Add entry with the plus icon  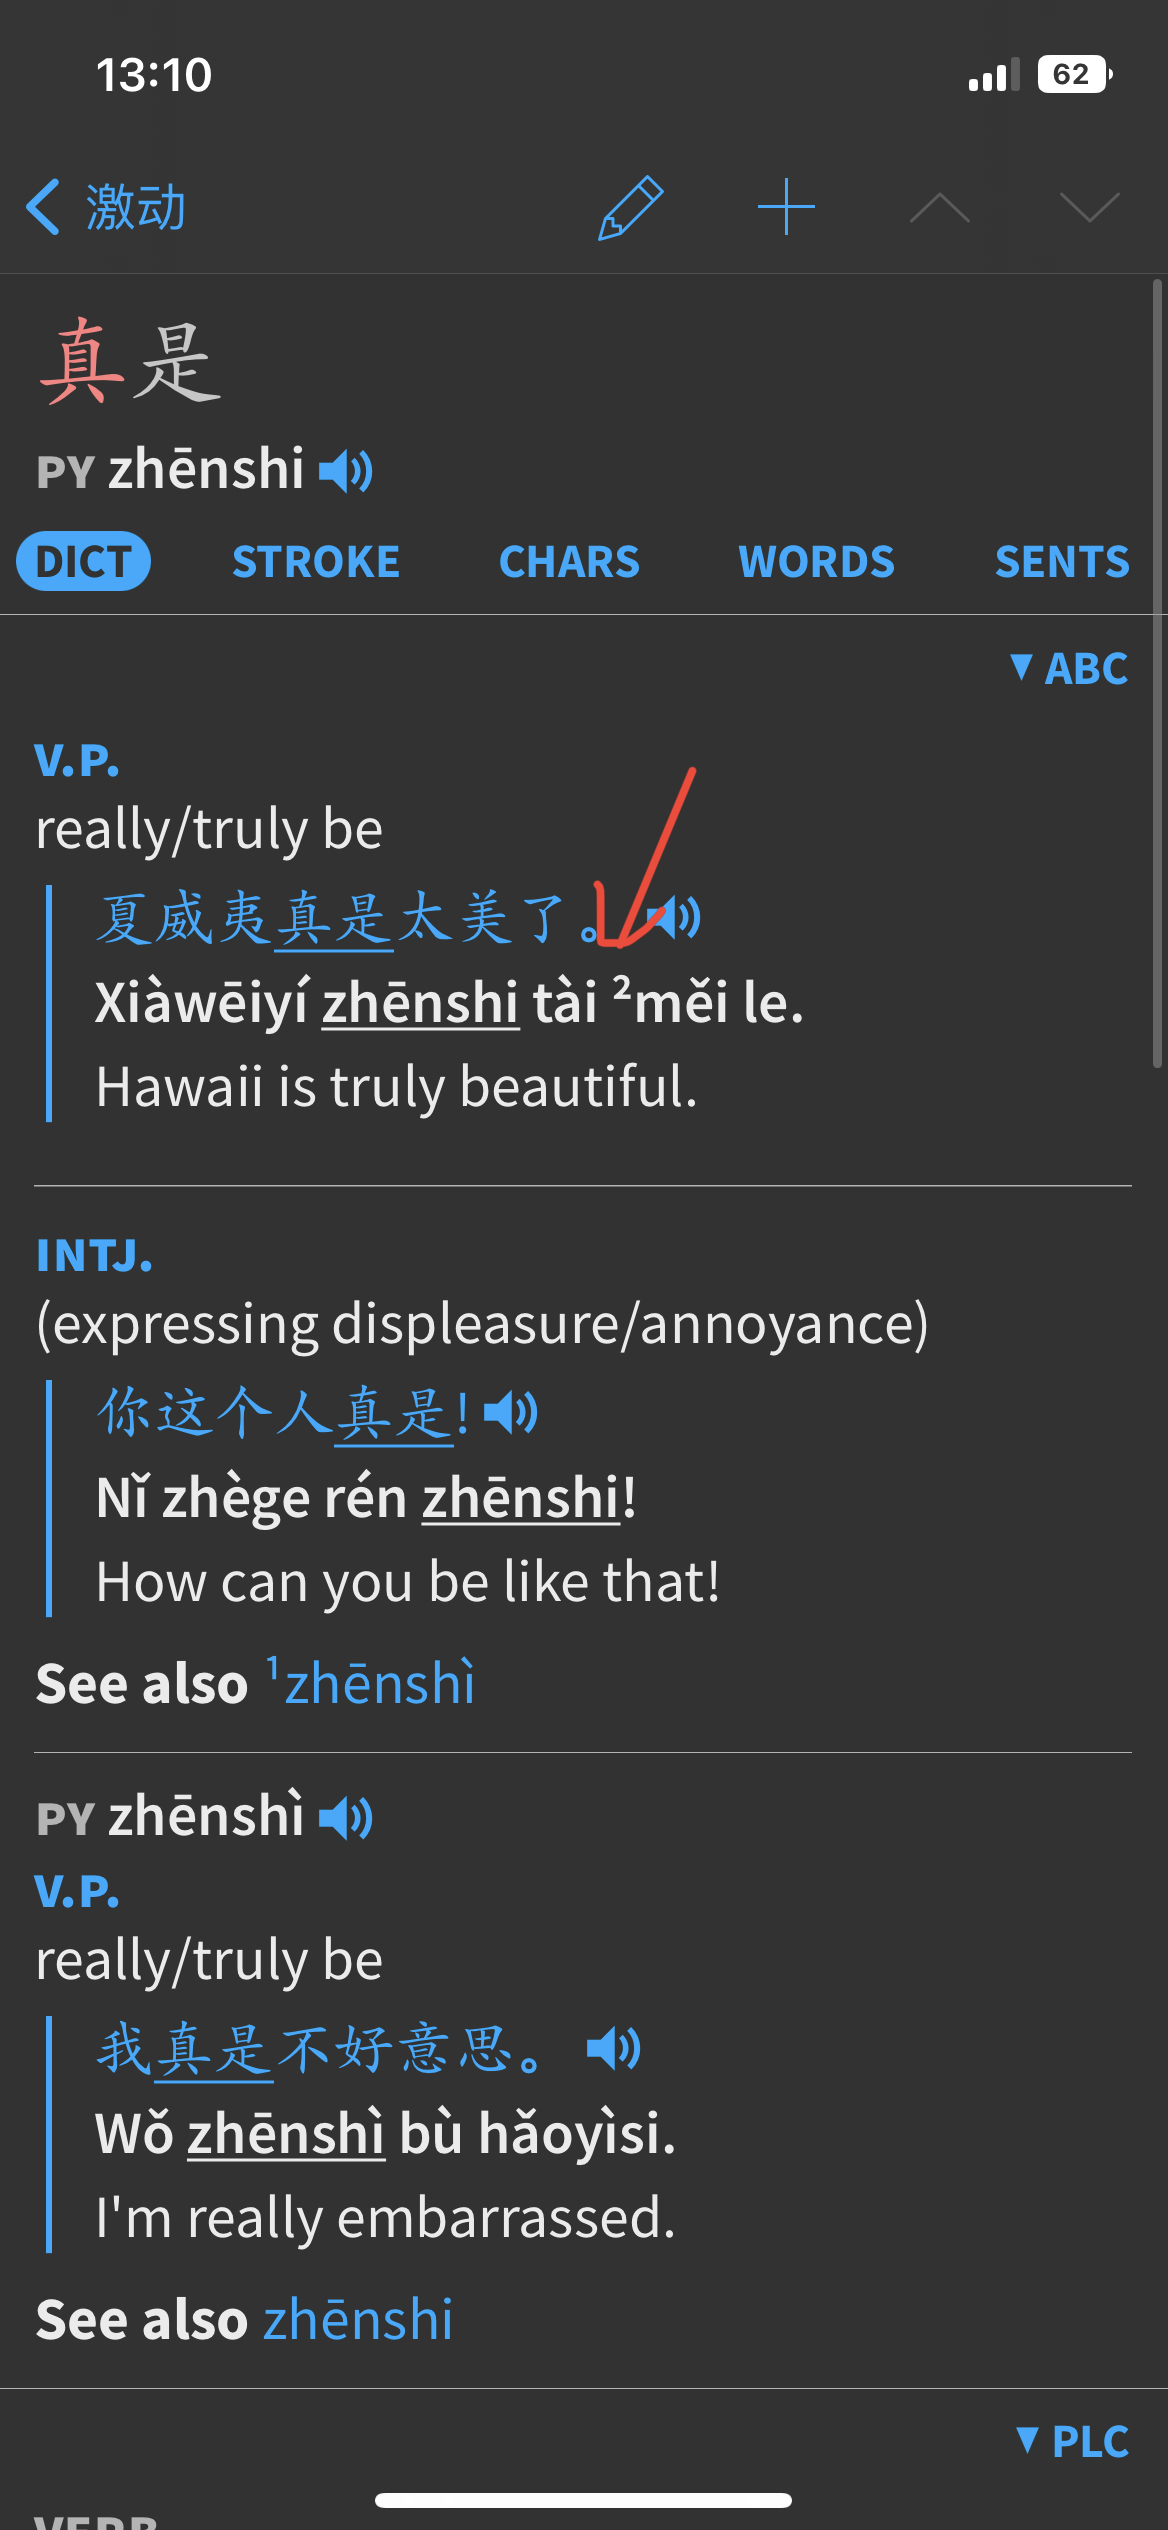click(786, 207)
